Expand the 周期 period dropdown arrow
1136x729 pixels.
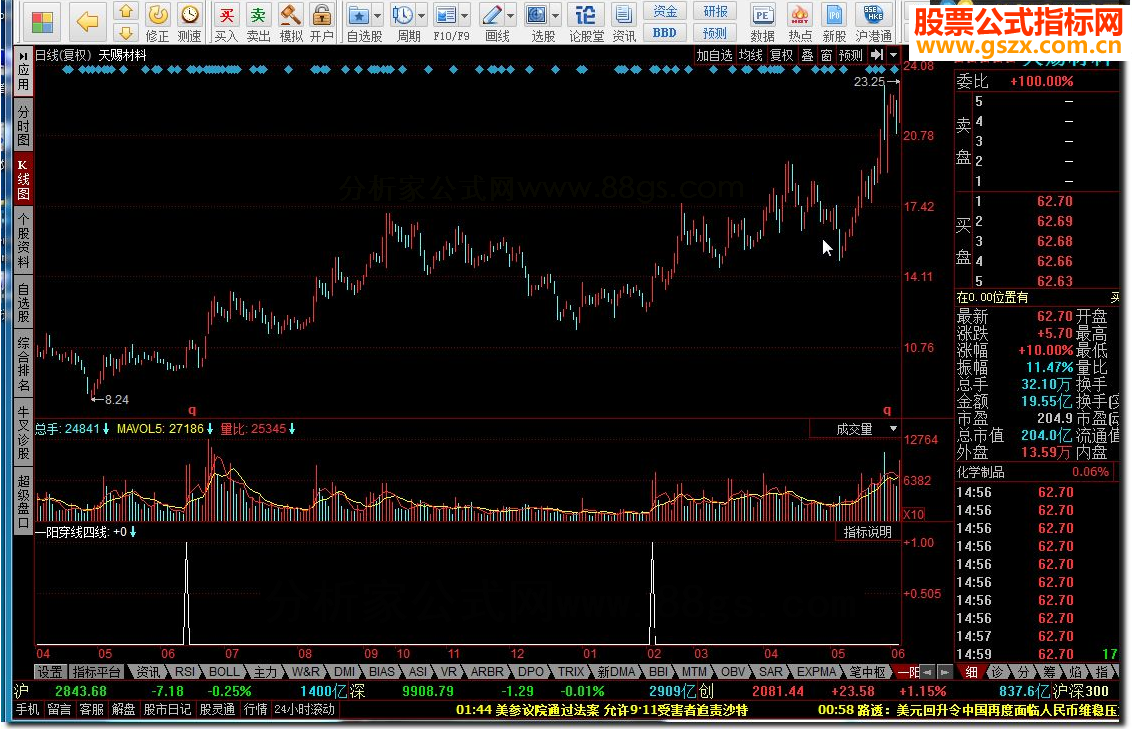422,16
